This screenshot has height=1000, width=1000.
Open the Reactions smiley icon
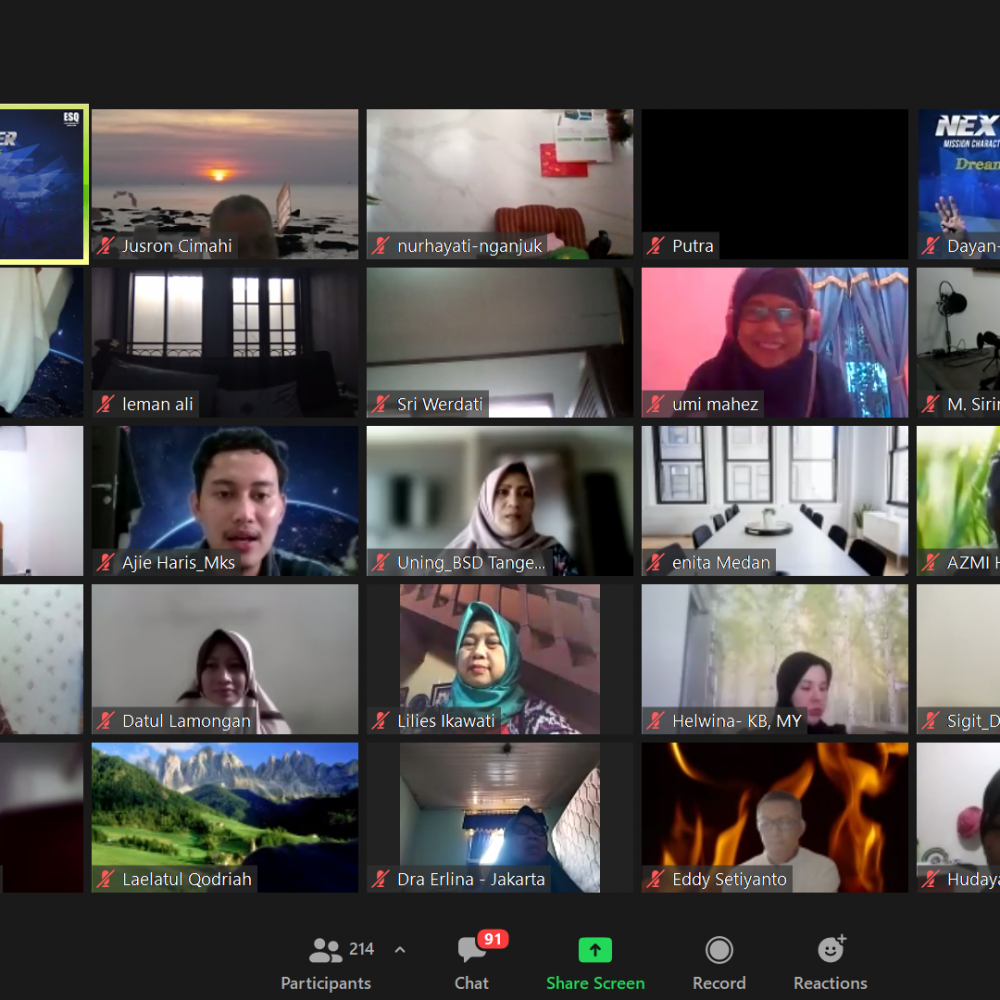(830, 949)
